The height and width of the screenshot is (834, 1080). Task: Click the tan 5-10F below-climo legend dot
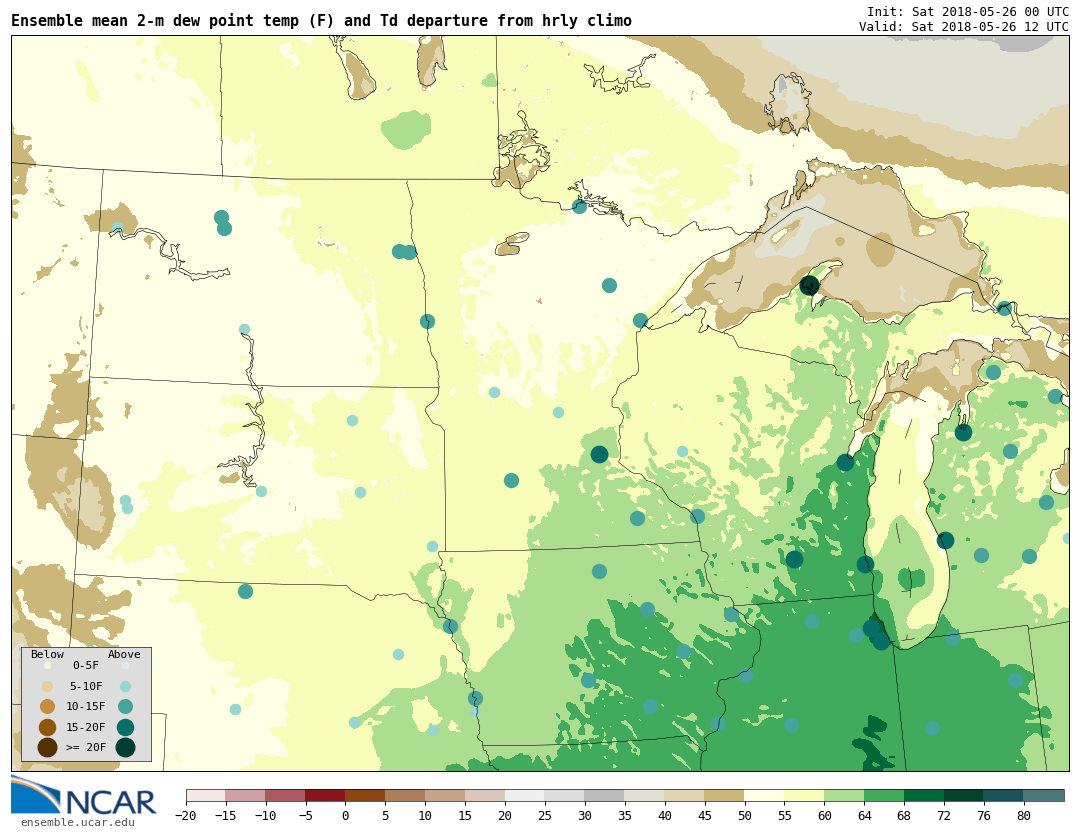(x=47, y=686)
